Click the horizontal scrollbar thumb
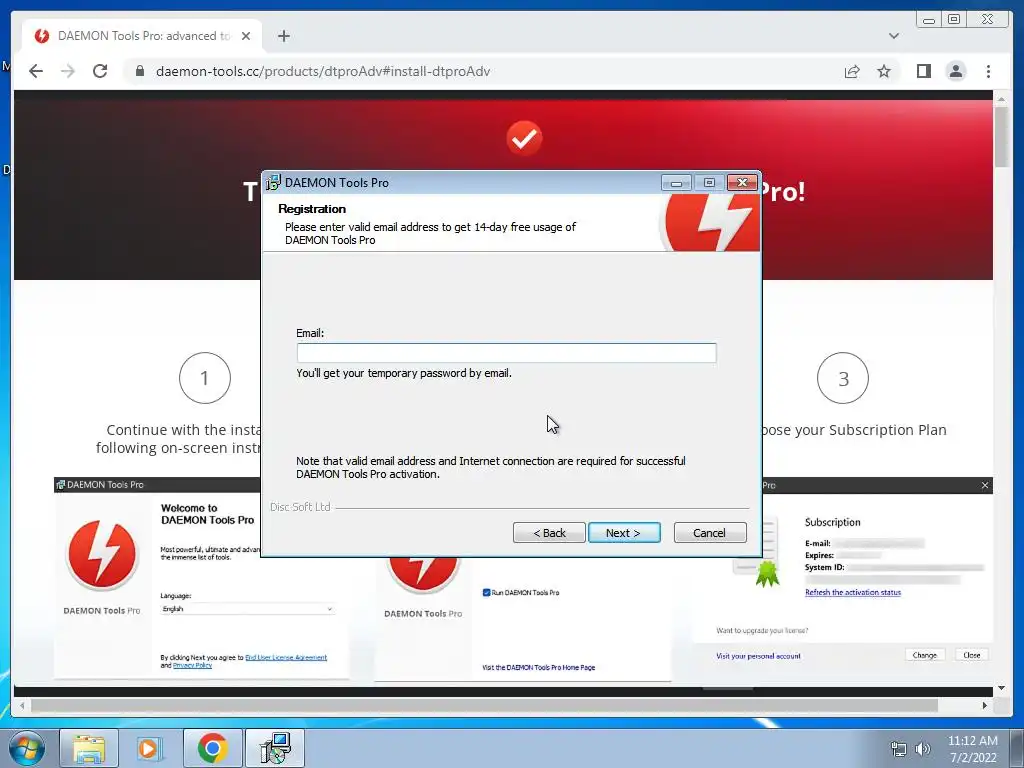This screenshot has width=1024, height=768. [x=484, y=705]
